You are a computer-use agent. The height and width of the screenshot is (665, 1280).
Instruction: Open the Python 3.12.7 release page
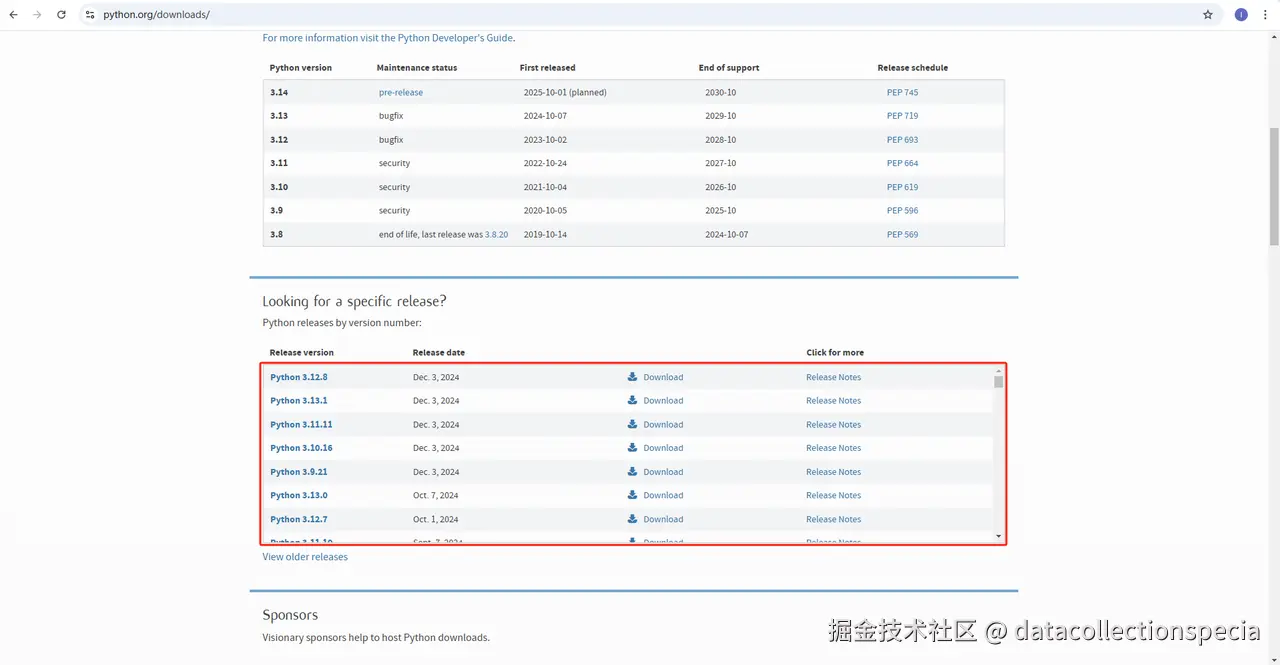point(299,519)
